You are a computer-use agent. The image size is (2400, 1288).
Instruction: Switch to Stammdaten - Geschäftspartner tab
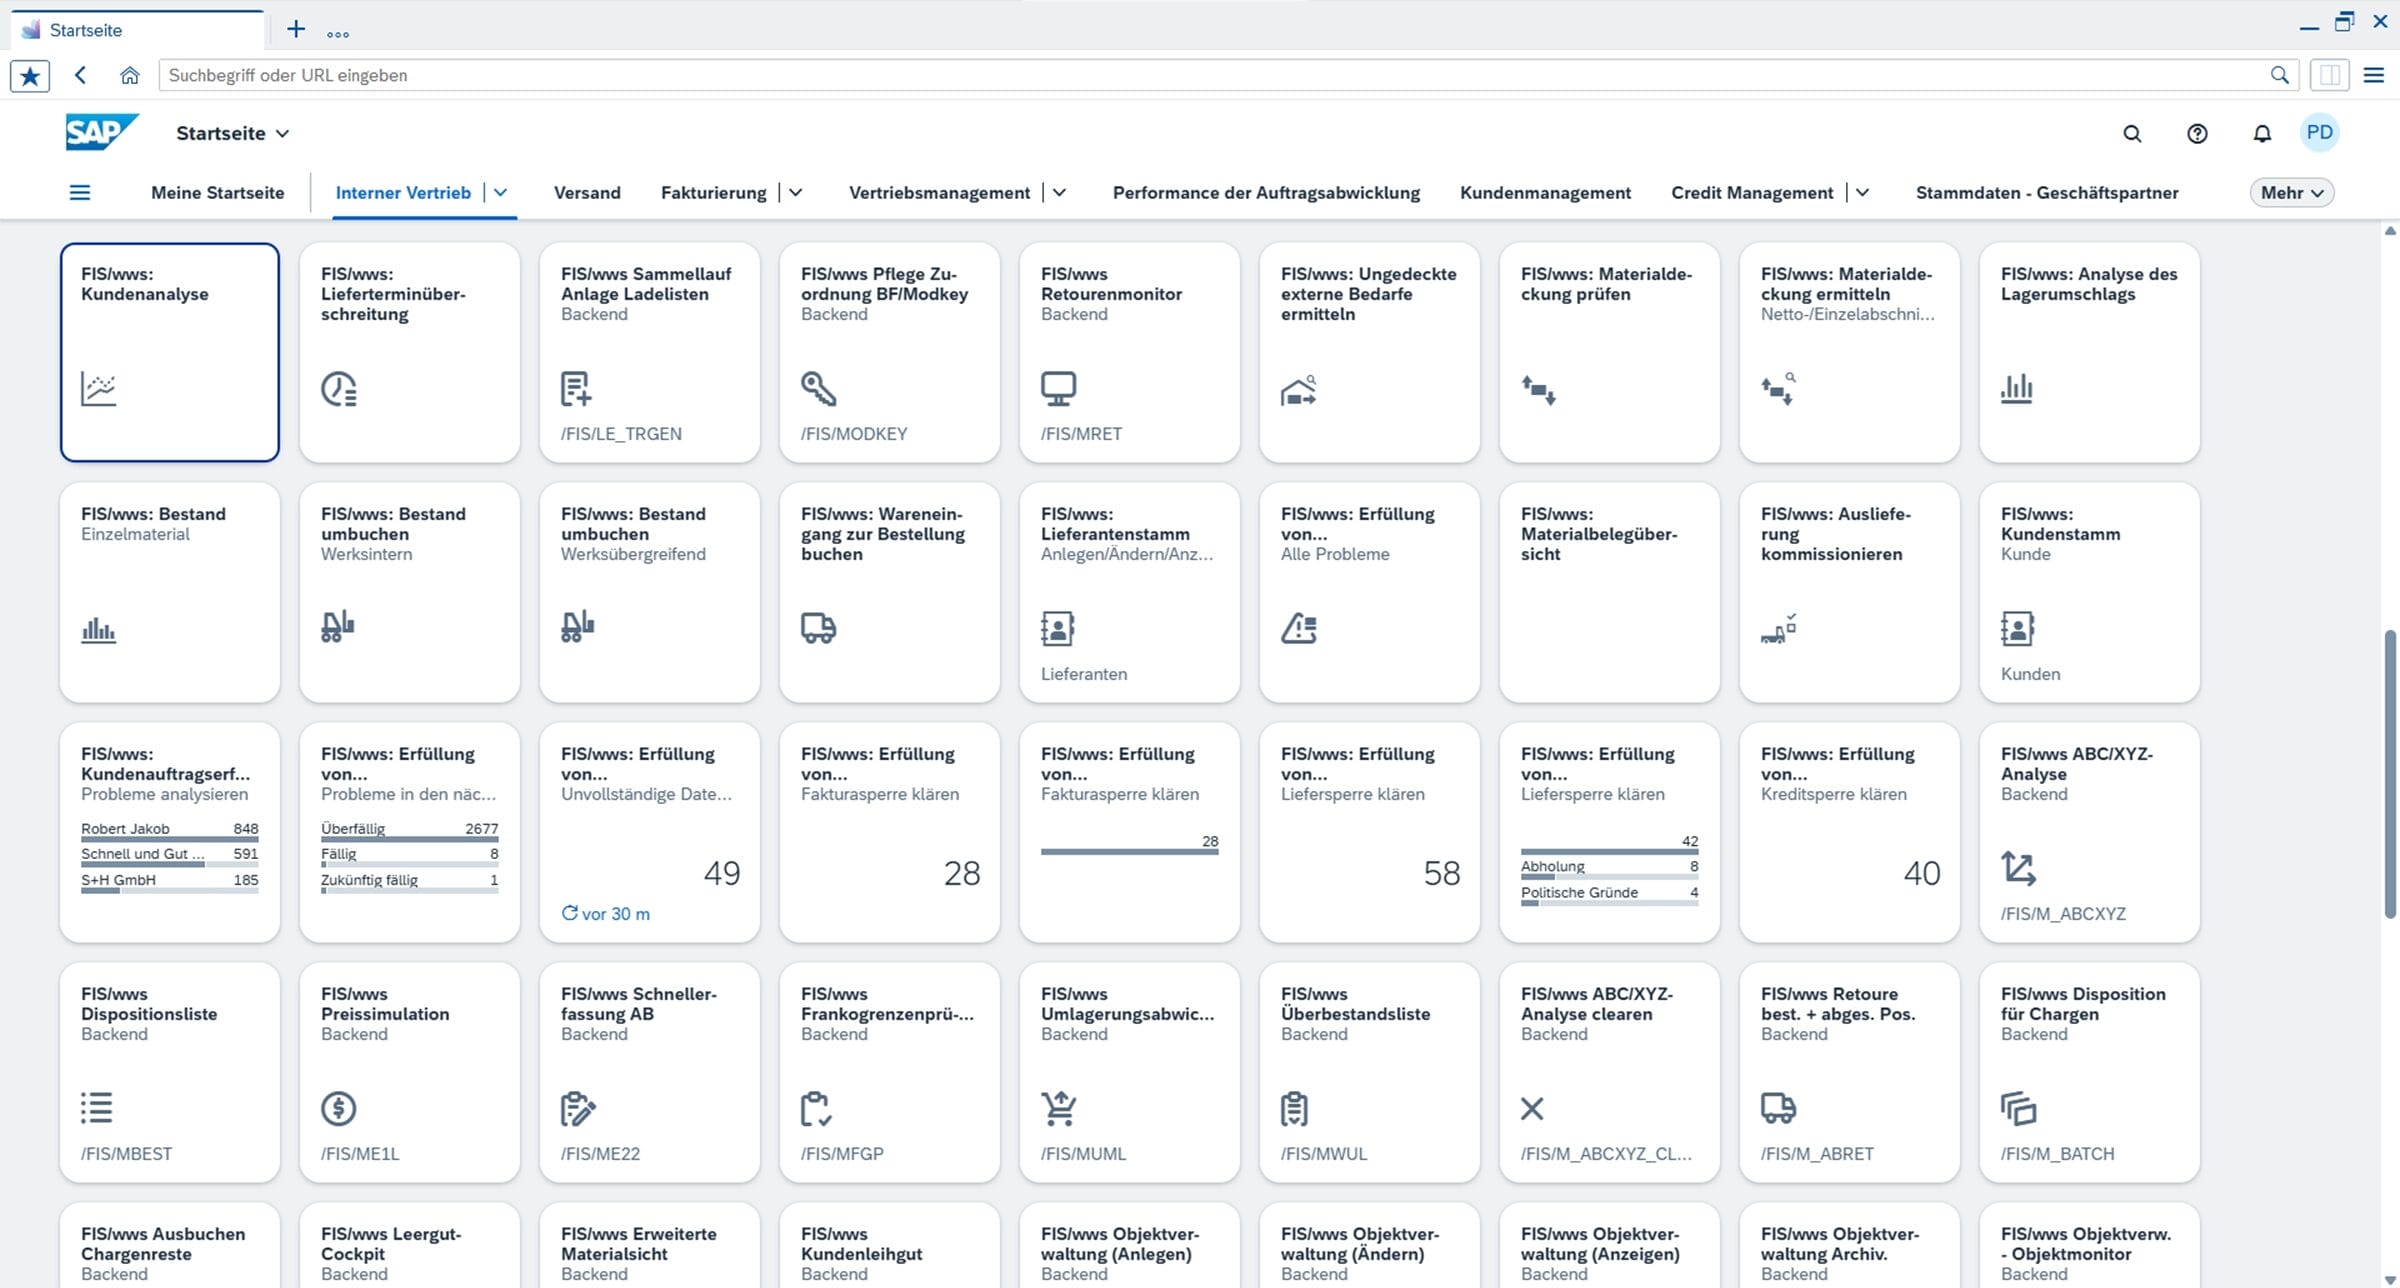tap(2047, 192)
